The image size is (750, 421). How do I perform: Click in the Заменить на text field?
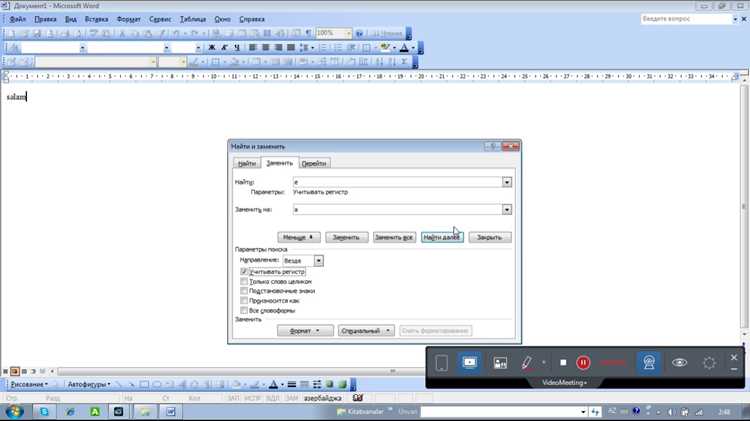pos(397,210)
